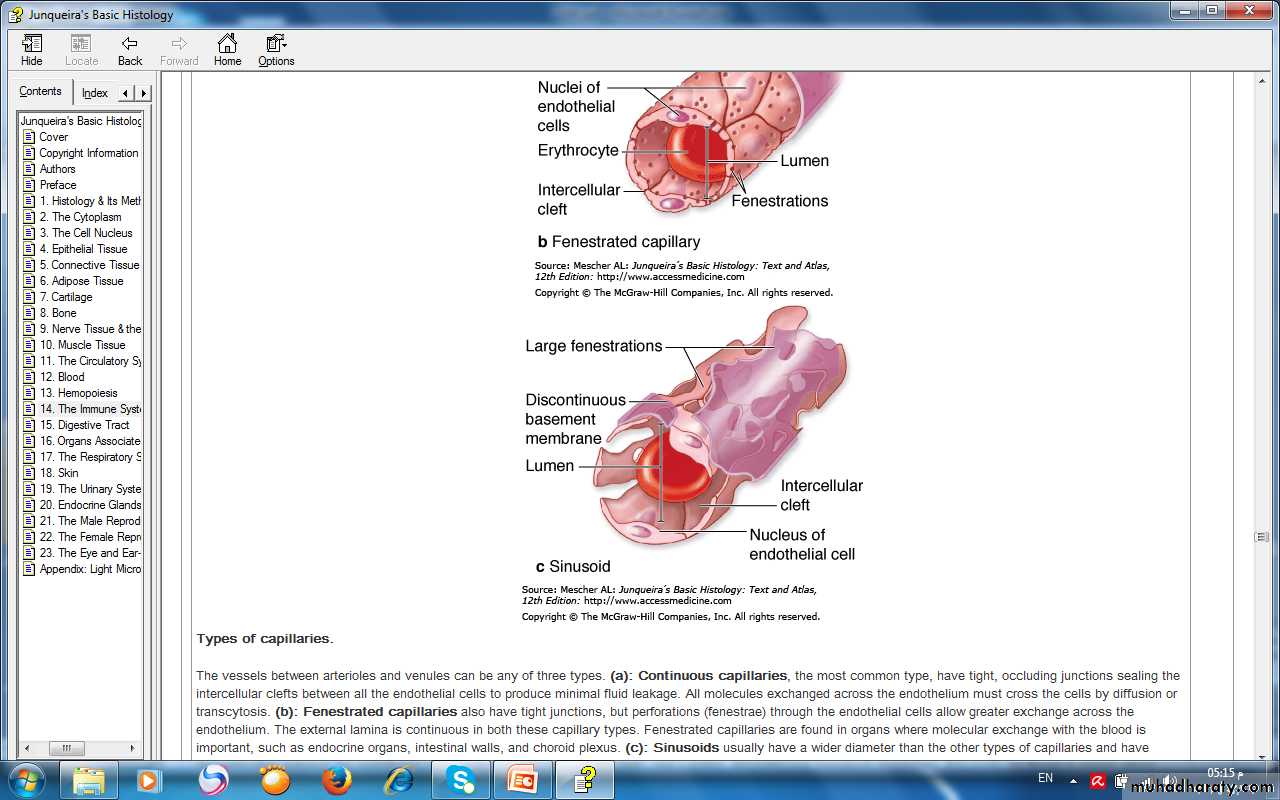Click the Hide toolbar icon
The width and height of the screenshot is (1280, 800).
pyautogui.click(x=32, y=50)
